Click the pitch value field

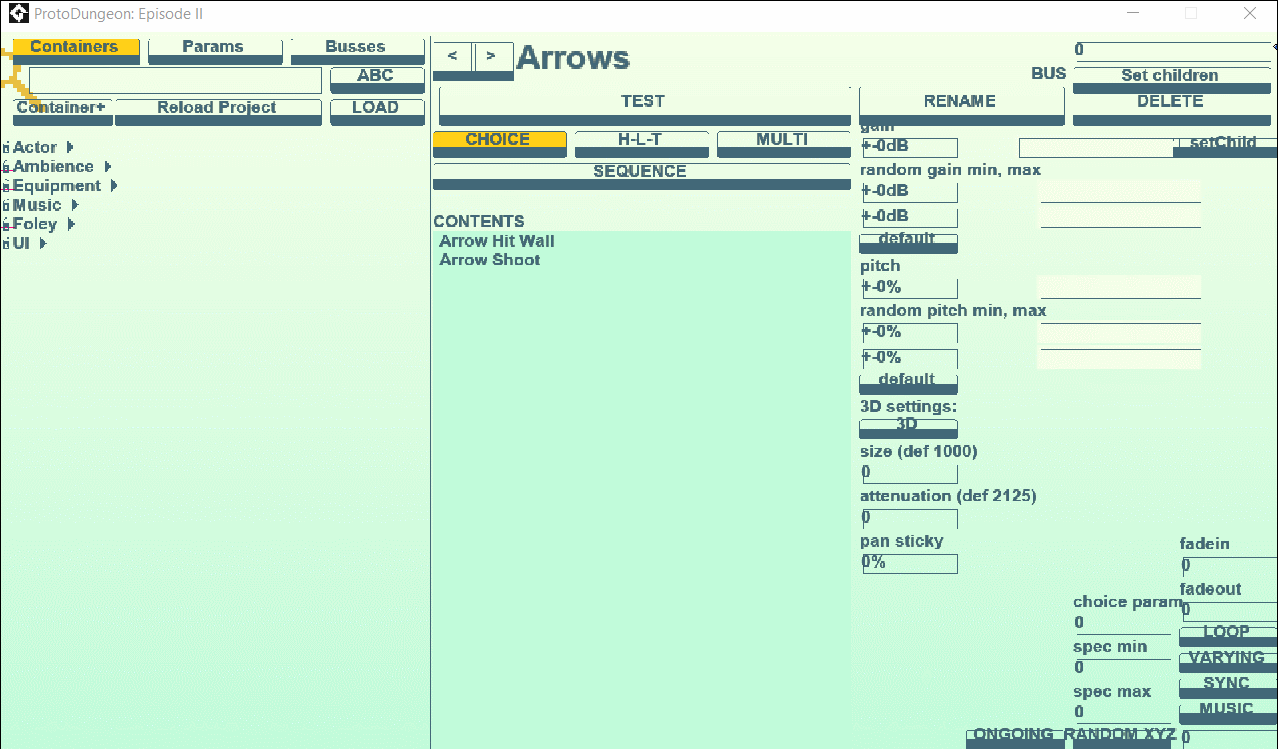pos(909,289)
